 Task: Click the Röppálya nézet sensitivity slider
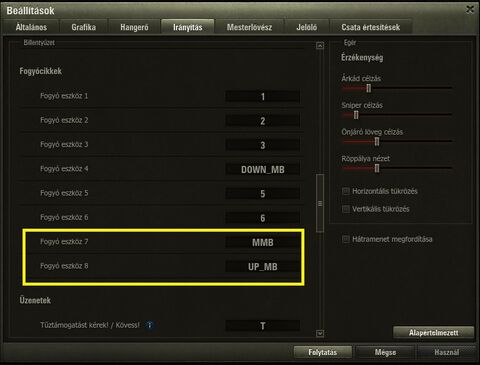click(x=397, y=168)
